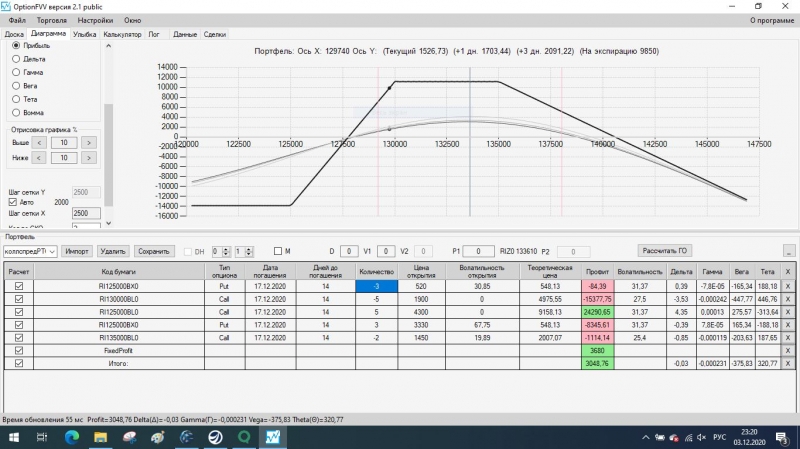Screen dimensions: 800x449
Task: Decrease the Ниже percentage with left arrow
Action: click(39, 158)
